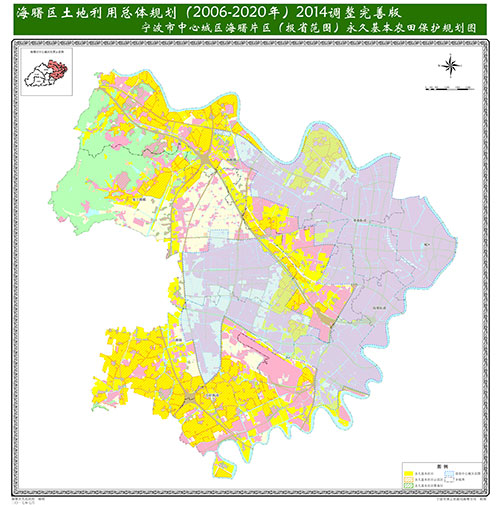Open the locator inset map thumbnail
Image resolution: width=500 pixels, height=505 pixels.
click(47, 72)
